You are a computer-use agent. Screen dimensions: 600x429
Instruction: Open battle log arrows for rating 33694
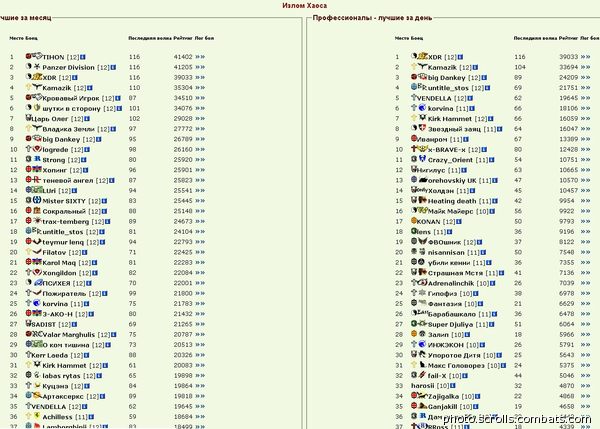click(585, 67)
